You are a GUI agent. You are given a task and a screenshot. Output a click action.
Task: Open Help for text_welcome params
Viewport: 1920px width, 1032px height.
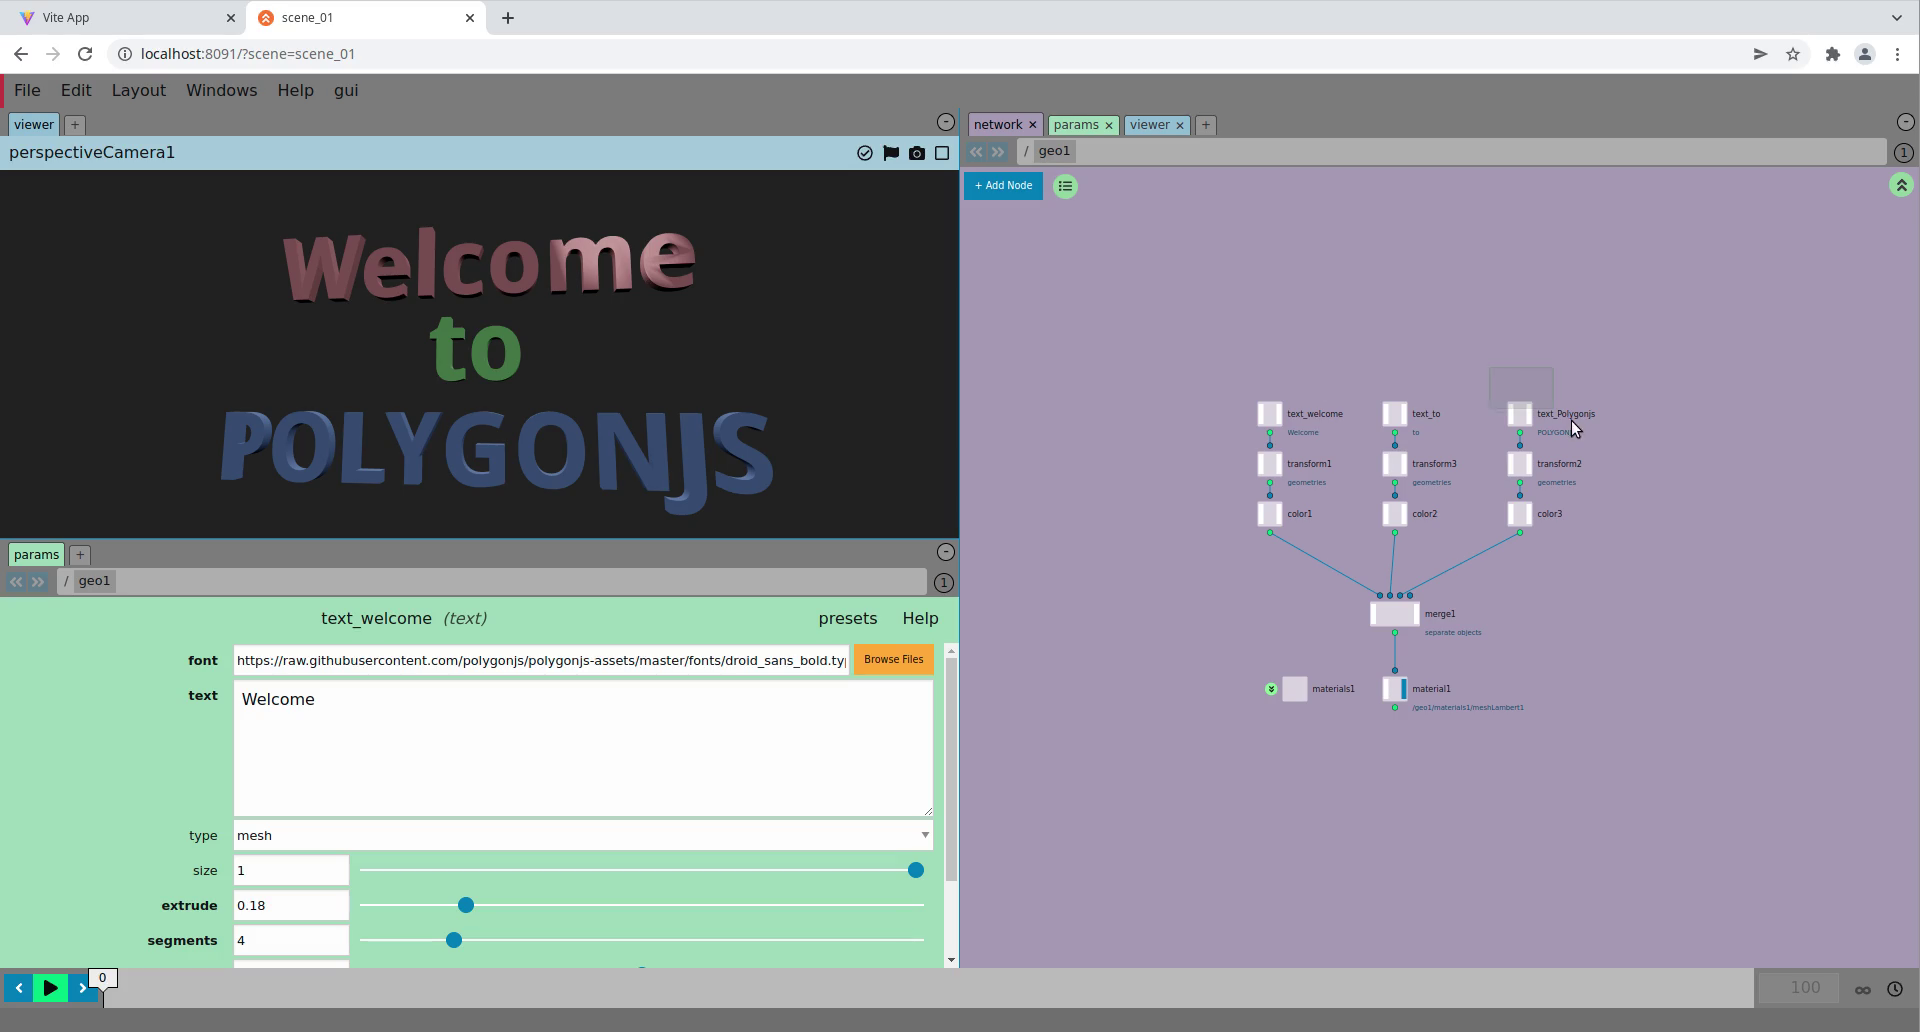[x=920, y=619]
